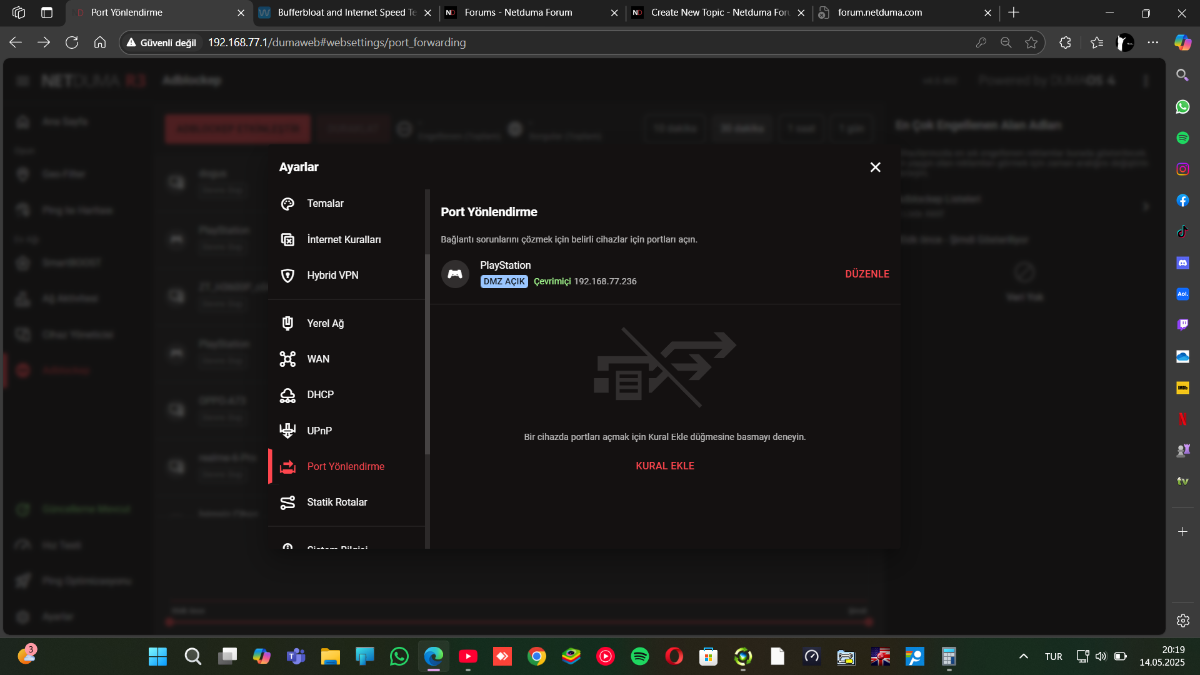1200x675 pixels.
Task: Click the zoom magnifier in address bar
Action: pos(1005,43)
